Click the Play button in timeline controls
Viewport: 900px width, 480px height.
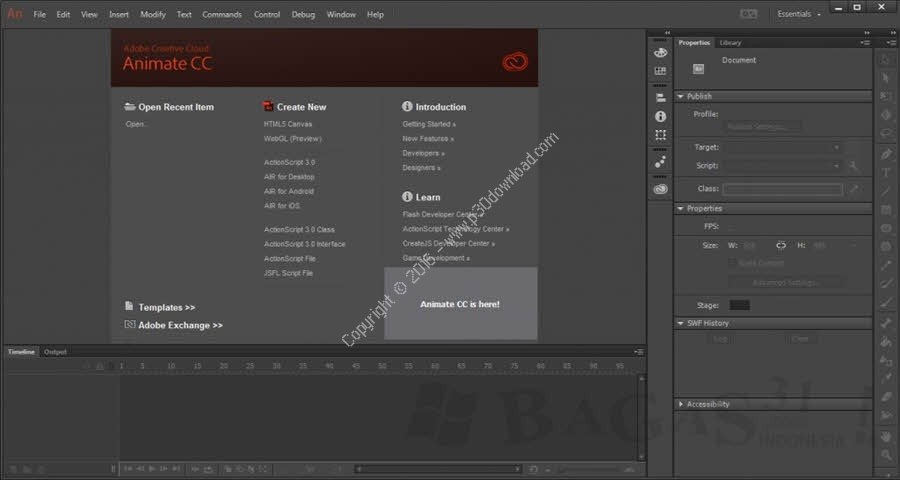point(152,469)
